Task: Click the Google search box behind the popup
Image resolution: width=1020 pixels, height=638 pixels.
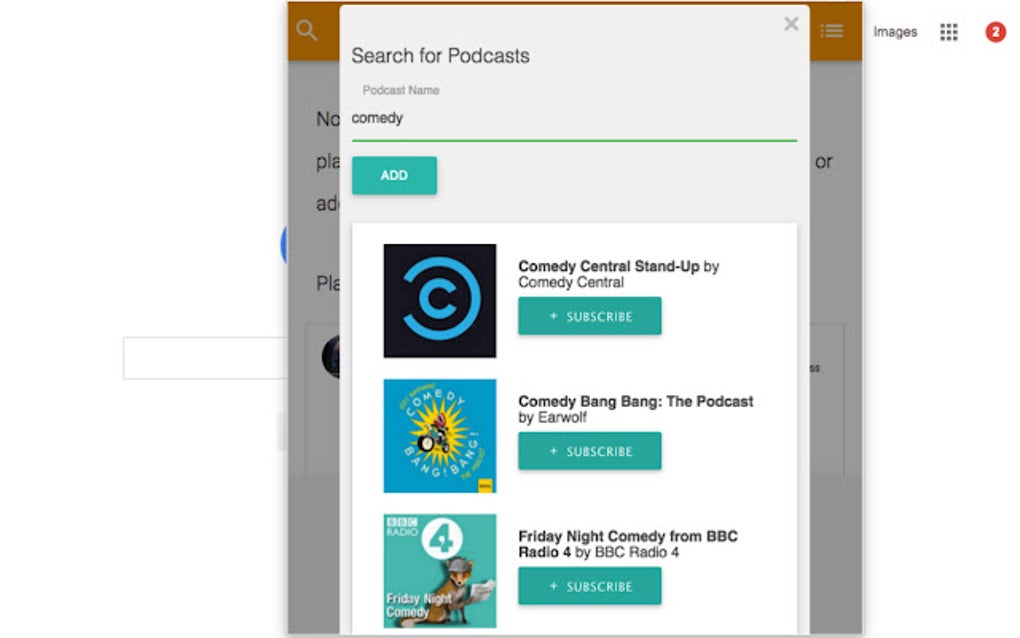Action: tap(205, 358)
